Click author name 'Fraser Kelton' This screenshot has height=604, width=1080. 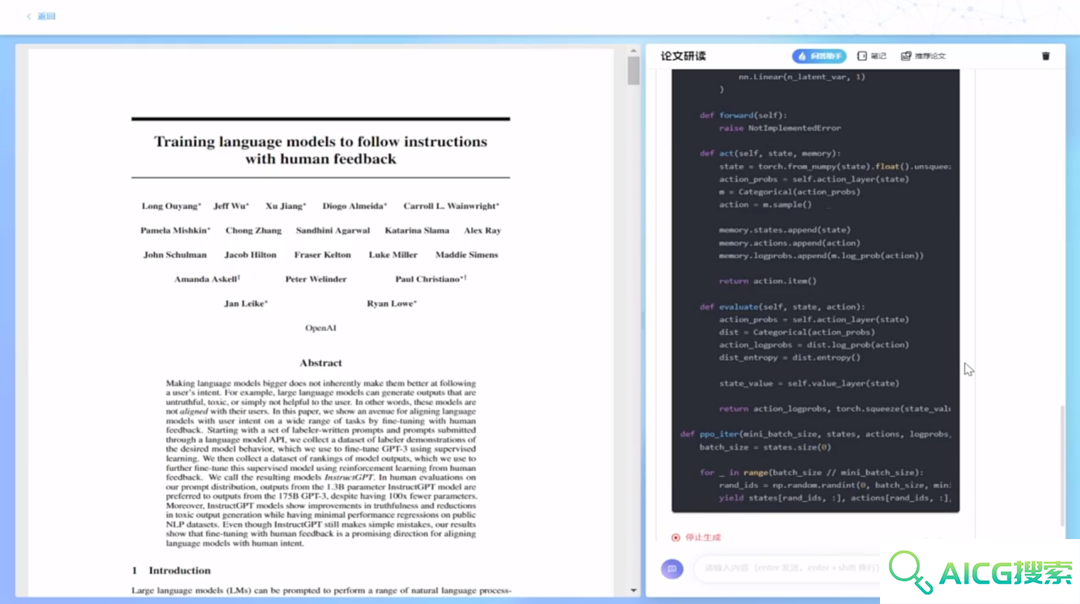(x=322, y=255)
